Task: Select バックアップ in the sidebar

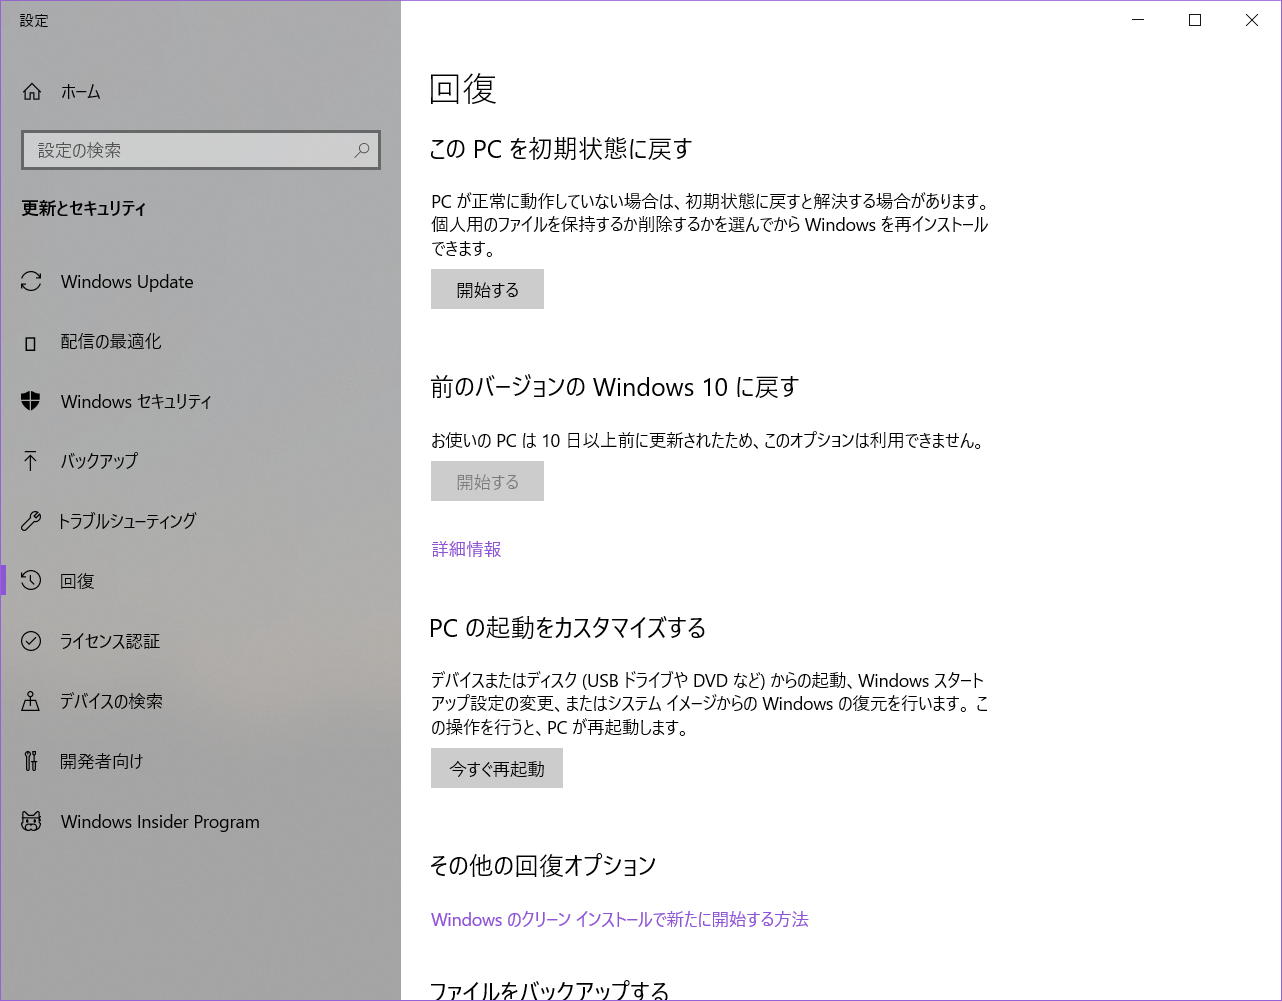Action: tap(200, 461)
